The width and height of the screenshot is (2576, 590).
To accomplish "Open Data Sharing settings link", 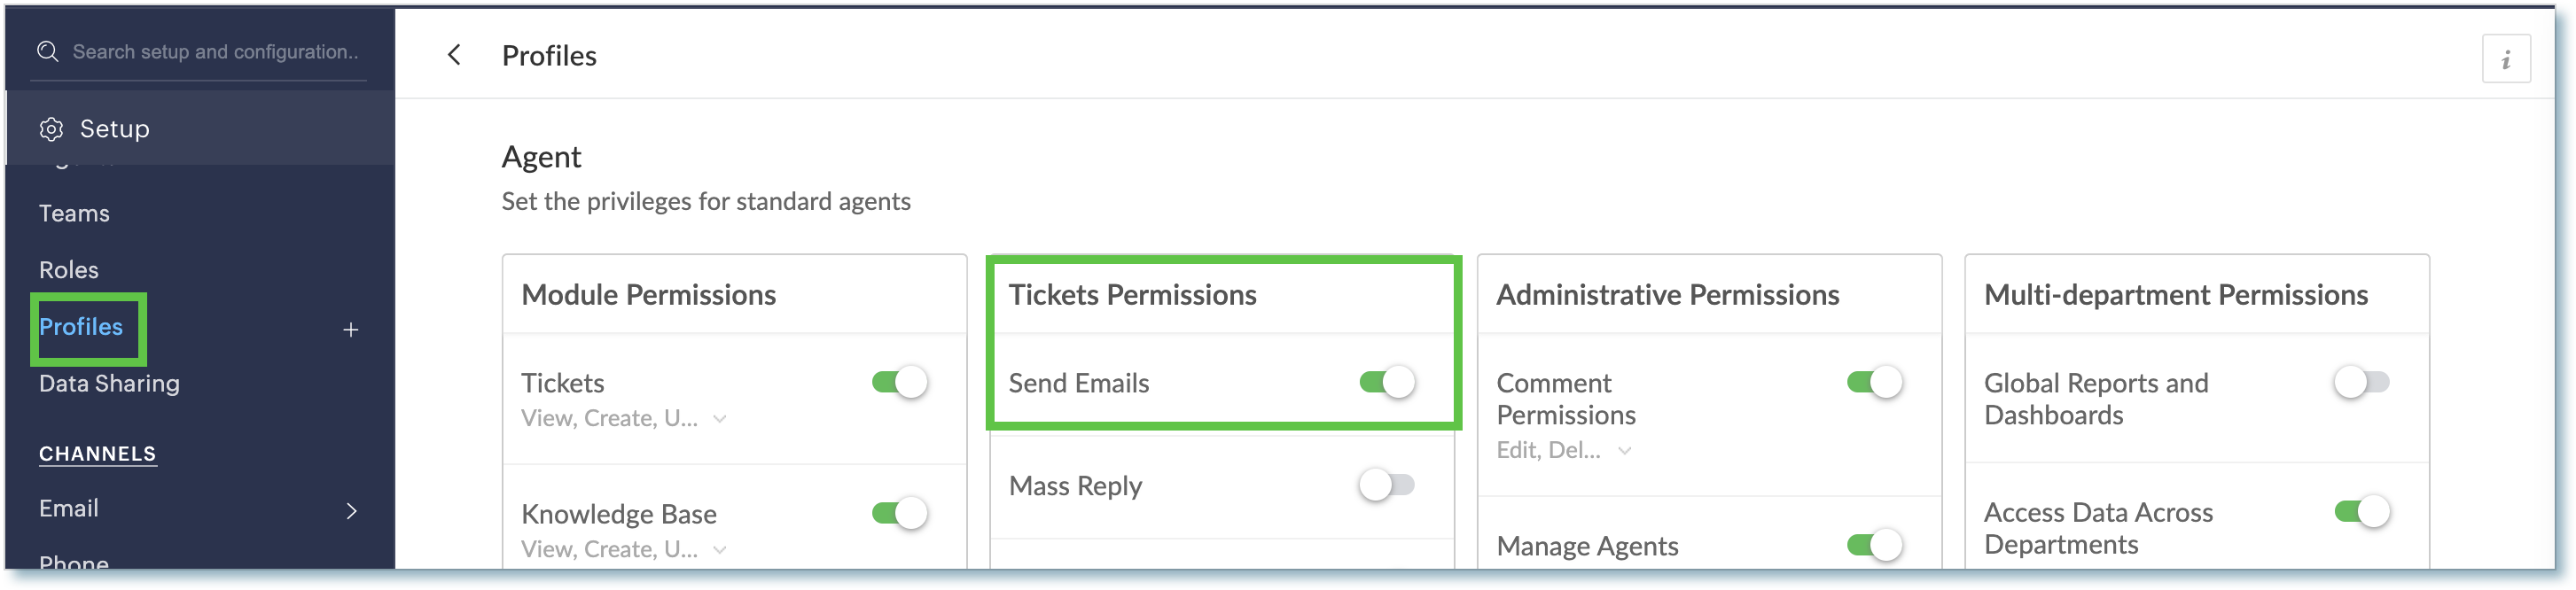I will (109, 384).
